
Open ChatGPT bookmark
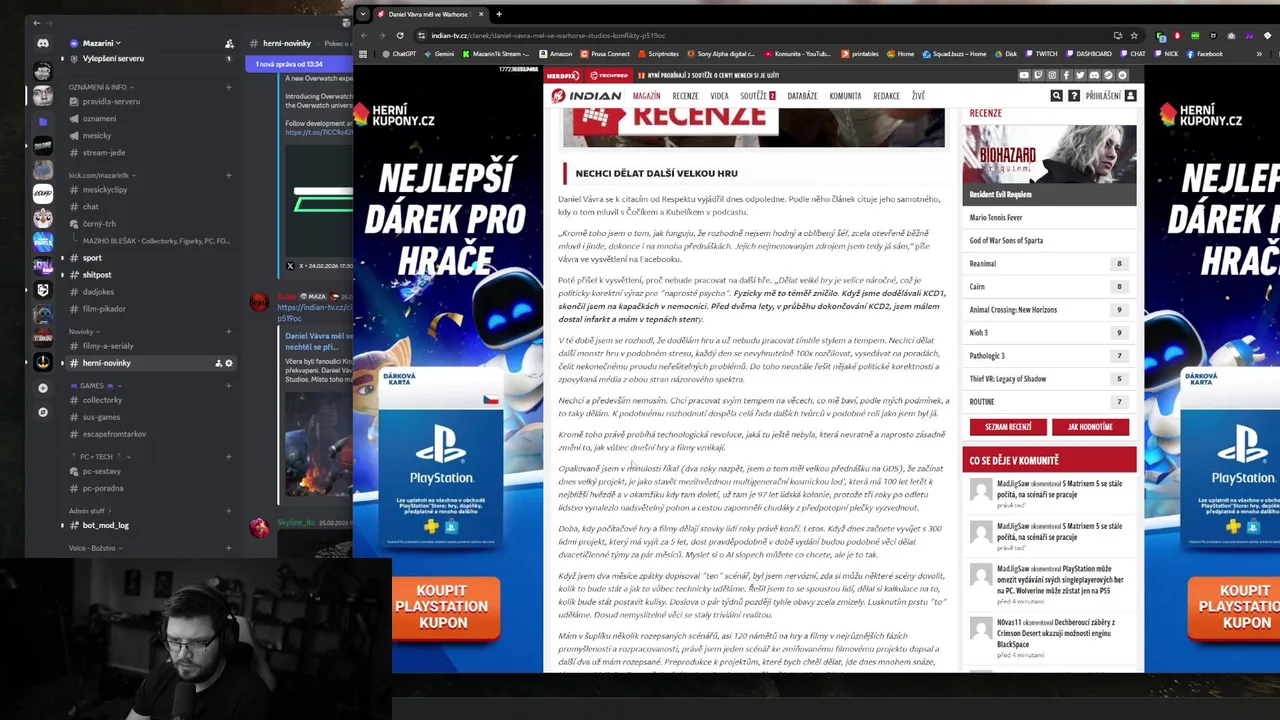pyautogui.click(x=397, y=54)
